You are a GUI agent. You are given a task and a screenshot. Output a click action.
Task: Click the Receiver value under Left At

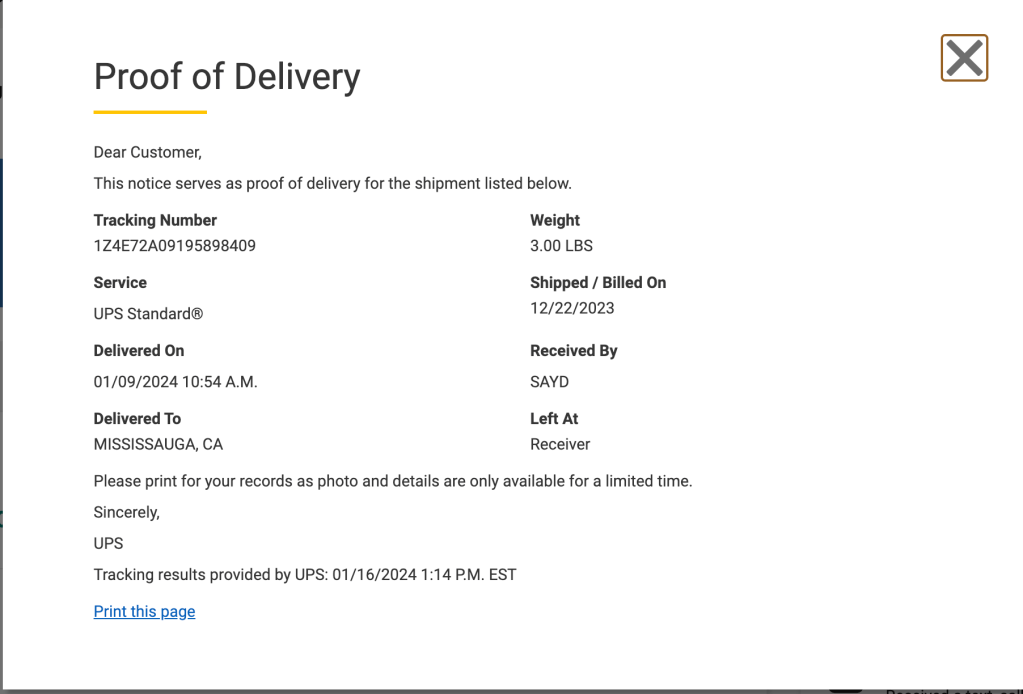click(560, 444)
